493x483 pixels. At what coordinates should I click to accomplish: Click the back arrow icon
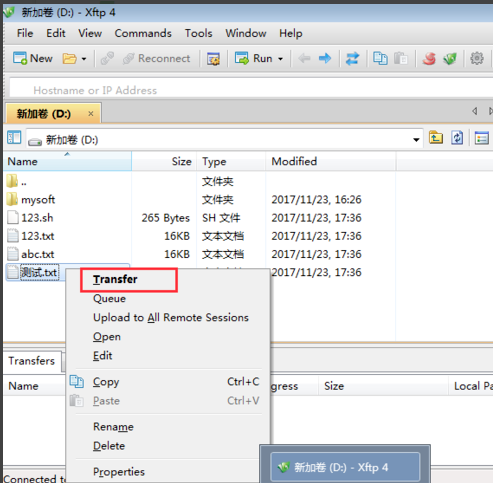[304, 59]
